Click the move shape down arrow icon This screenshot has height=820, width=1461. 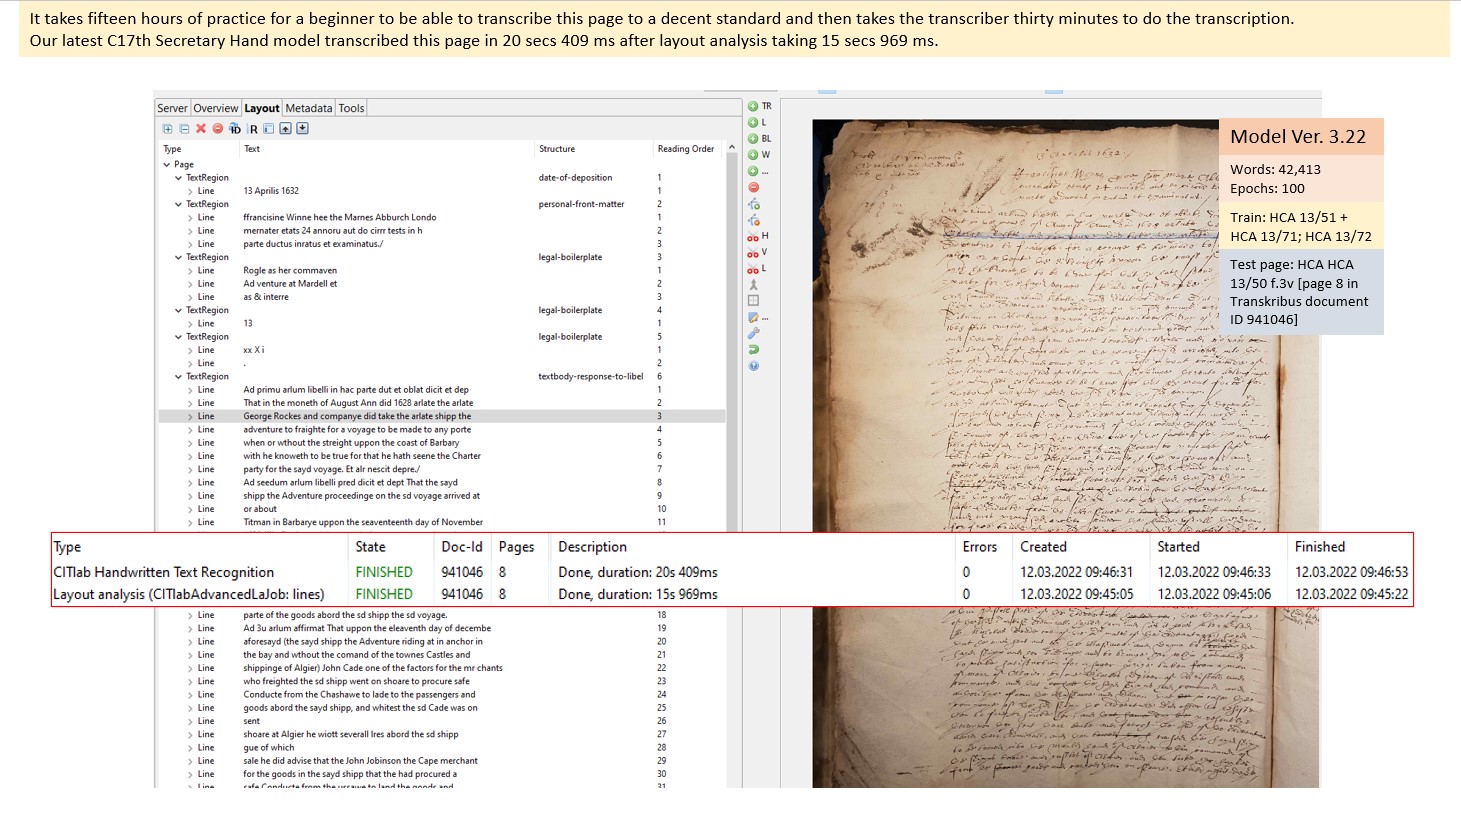pos(302,129)
